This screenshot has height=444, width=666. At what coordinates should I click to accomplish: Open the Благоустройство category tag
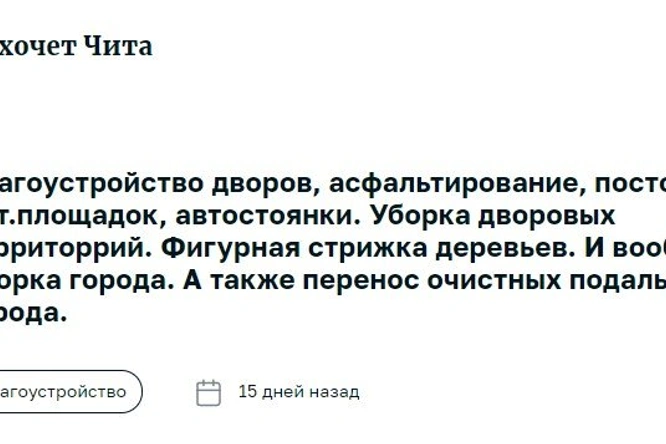[65, 391]
